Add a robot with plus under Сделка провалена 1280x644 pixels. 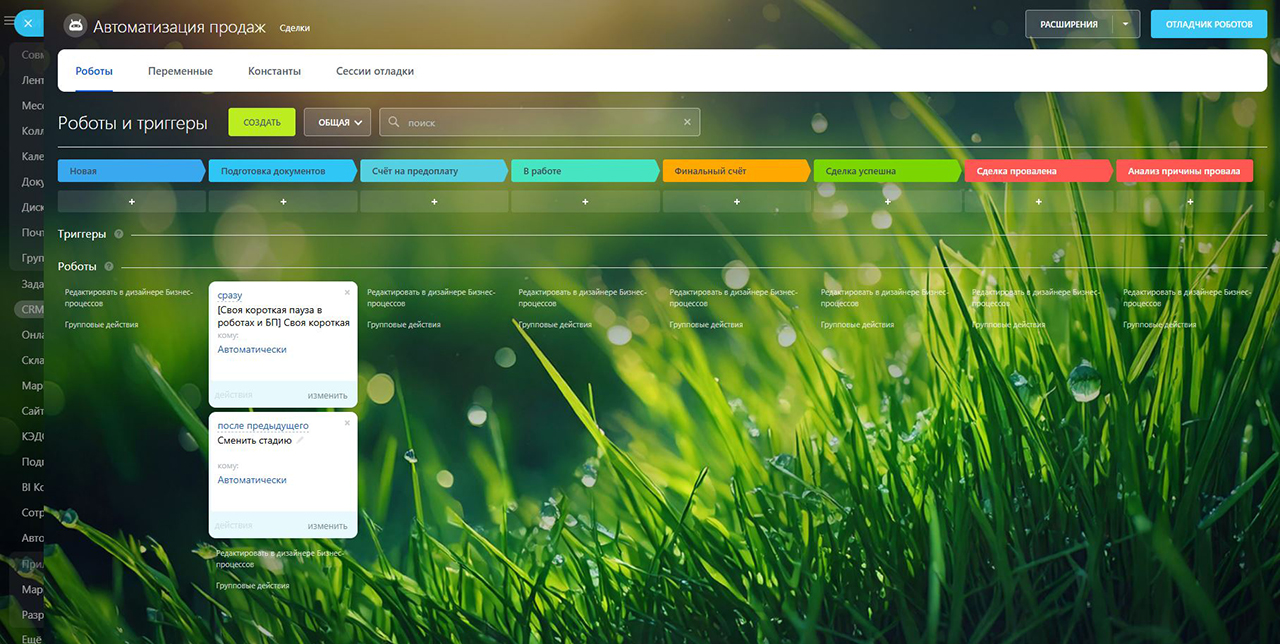tap(1039, 201)
